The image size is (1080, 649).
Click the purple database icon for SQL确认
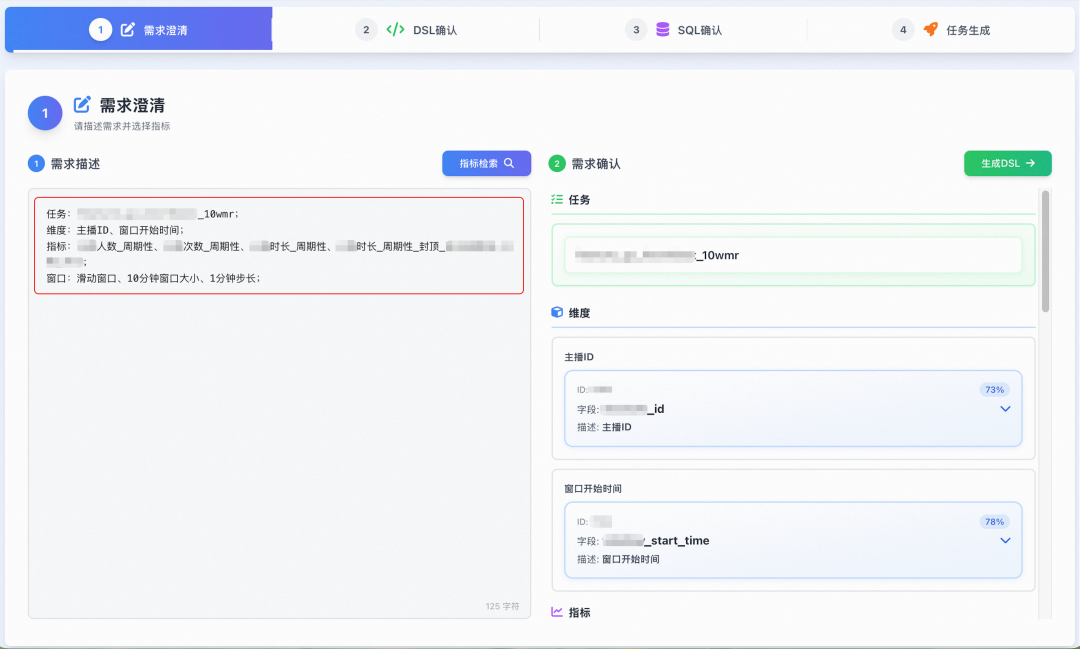(x=663, y=30)
